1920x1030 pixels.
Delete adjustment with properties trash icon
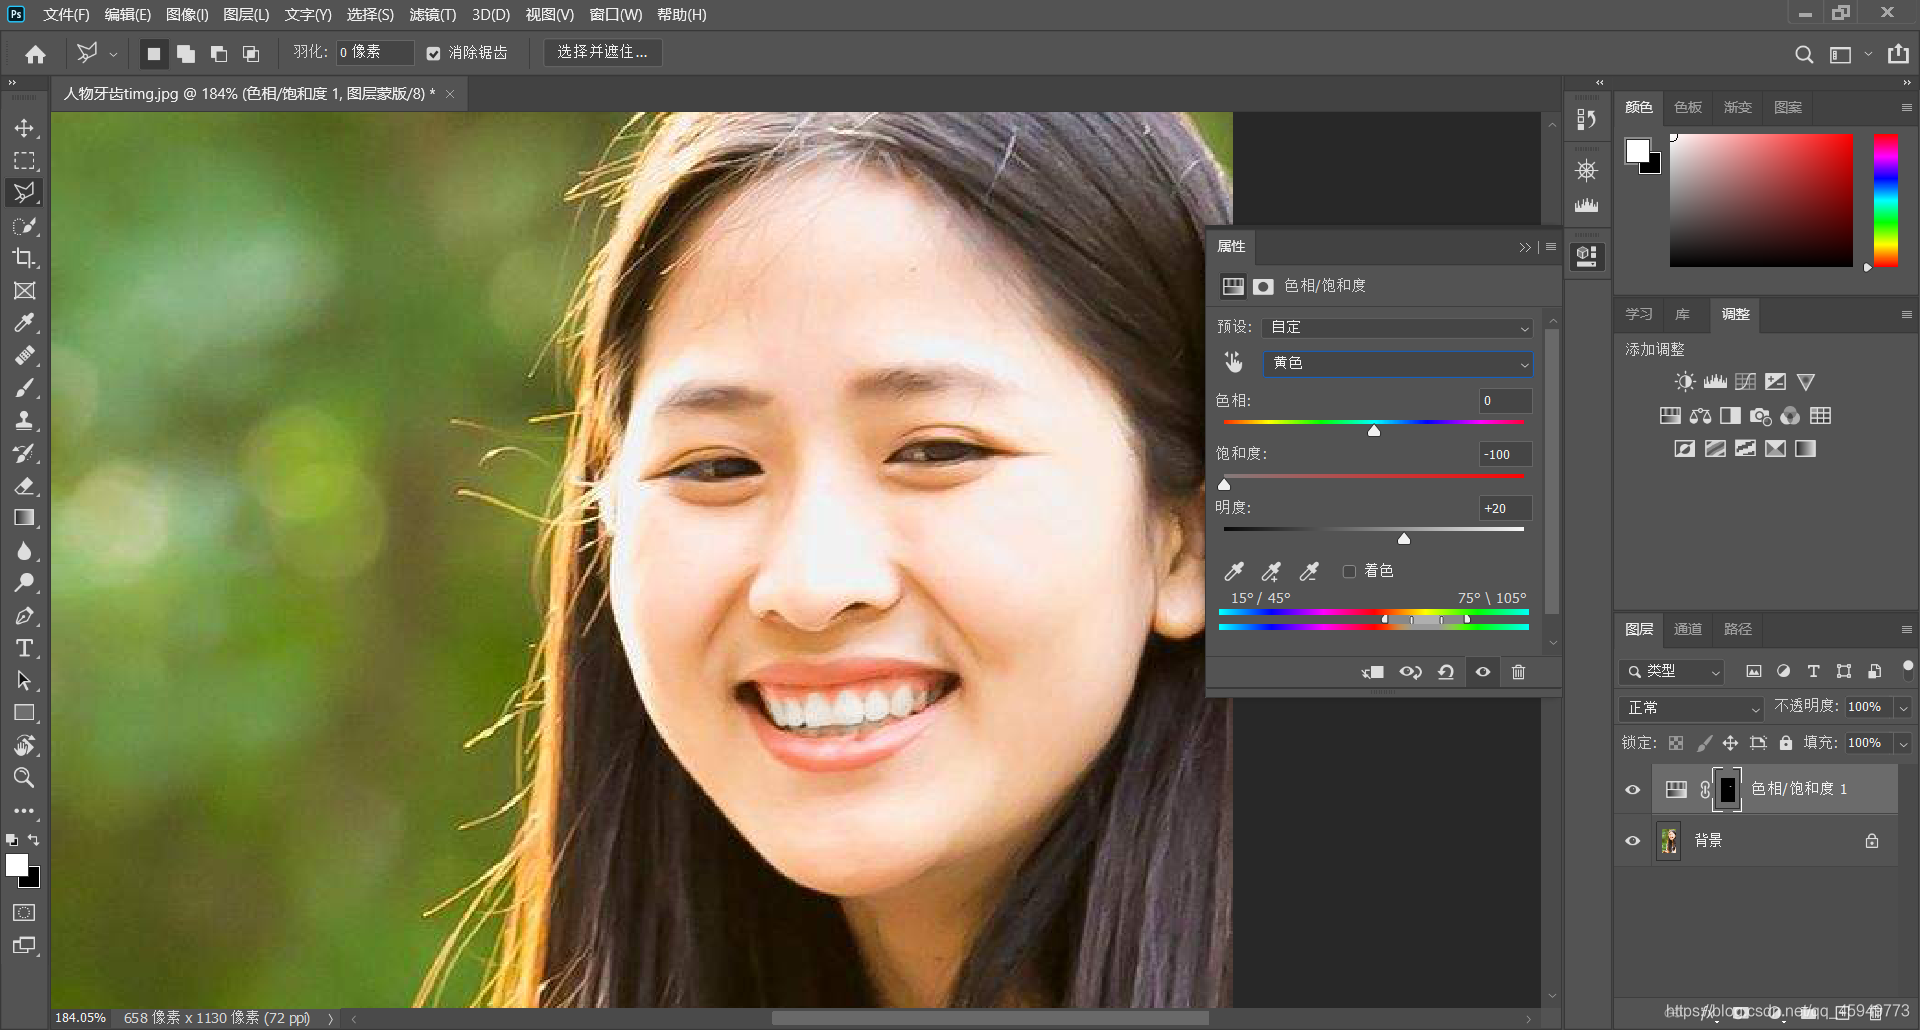pos(1518,672)
